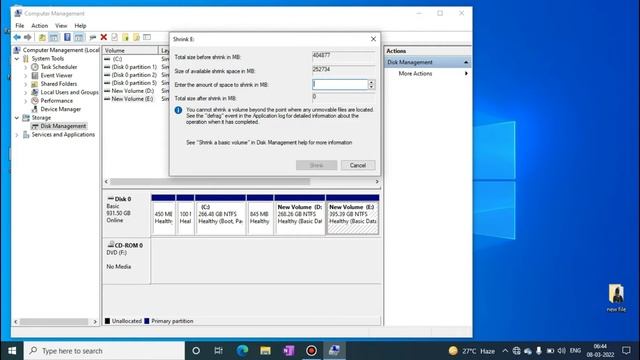The width and height of the screenshot is (640, 360).
Task: Expand the More Actions submenu arrow
Action: pyautogui.click(x=466, y=73)
